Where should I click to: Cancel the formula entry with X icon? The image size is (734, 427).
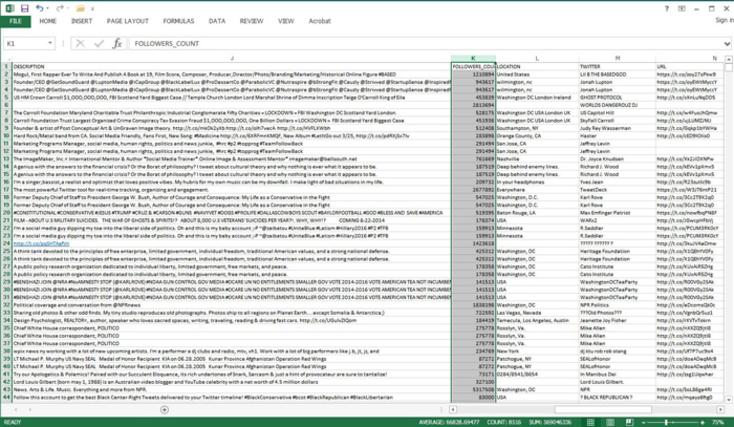pos(80,44)
